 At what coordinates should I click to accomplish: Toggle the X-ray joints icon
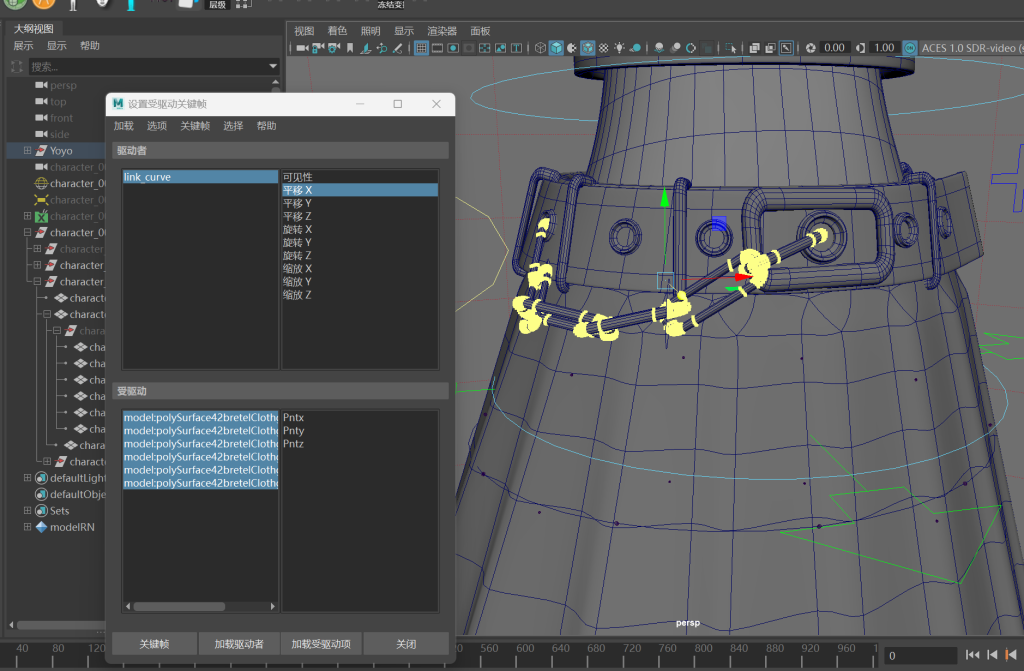point(786,48)
